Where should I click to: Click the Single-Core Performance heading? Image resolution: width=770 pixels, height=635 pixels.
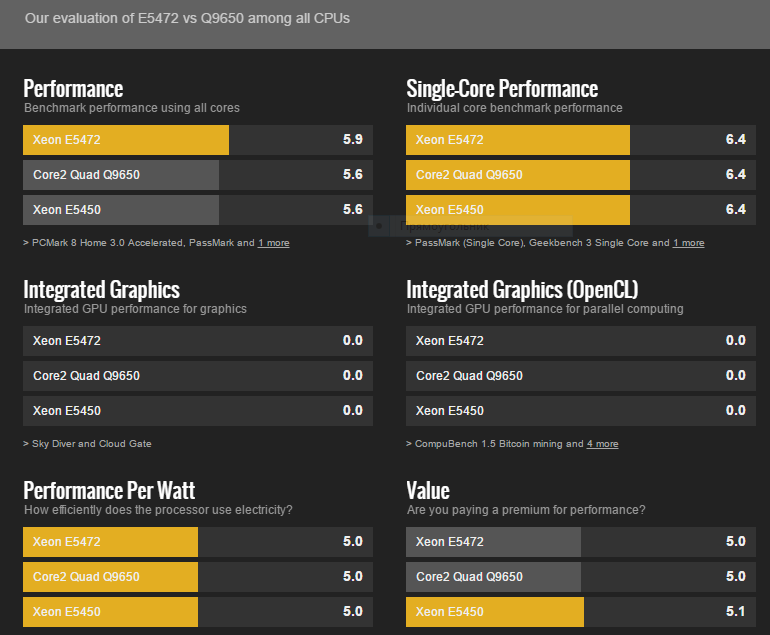coord(502,89)
